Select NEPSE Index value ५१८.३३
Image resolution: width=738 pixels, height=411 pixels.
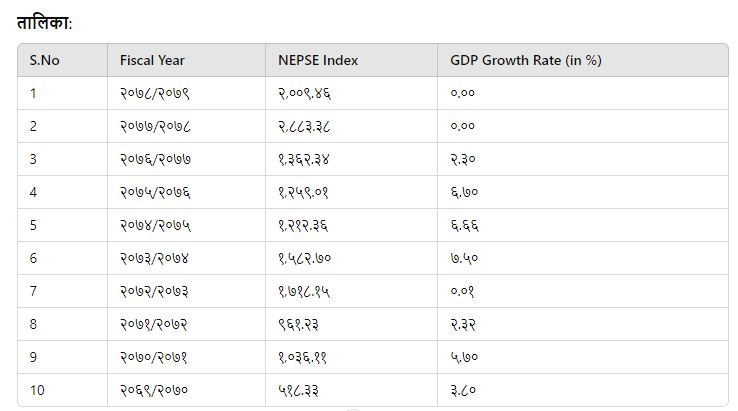coord(300,390)
